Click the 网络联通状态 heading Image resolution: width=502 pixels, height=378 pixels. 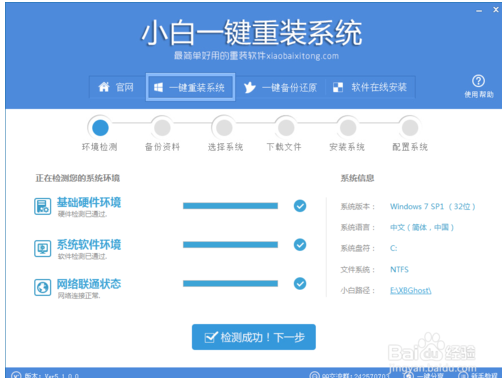click(89, 284)
